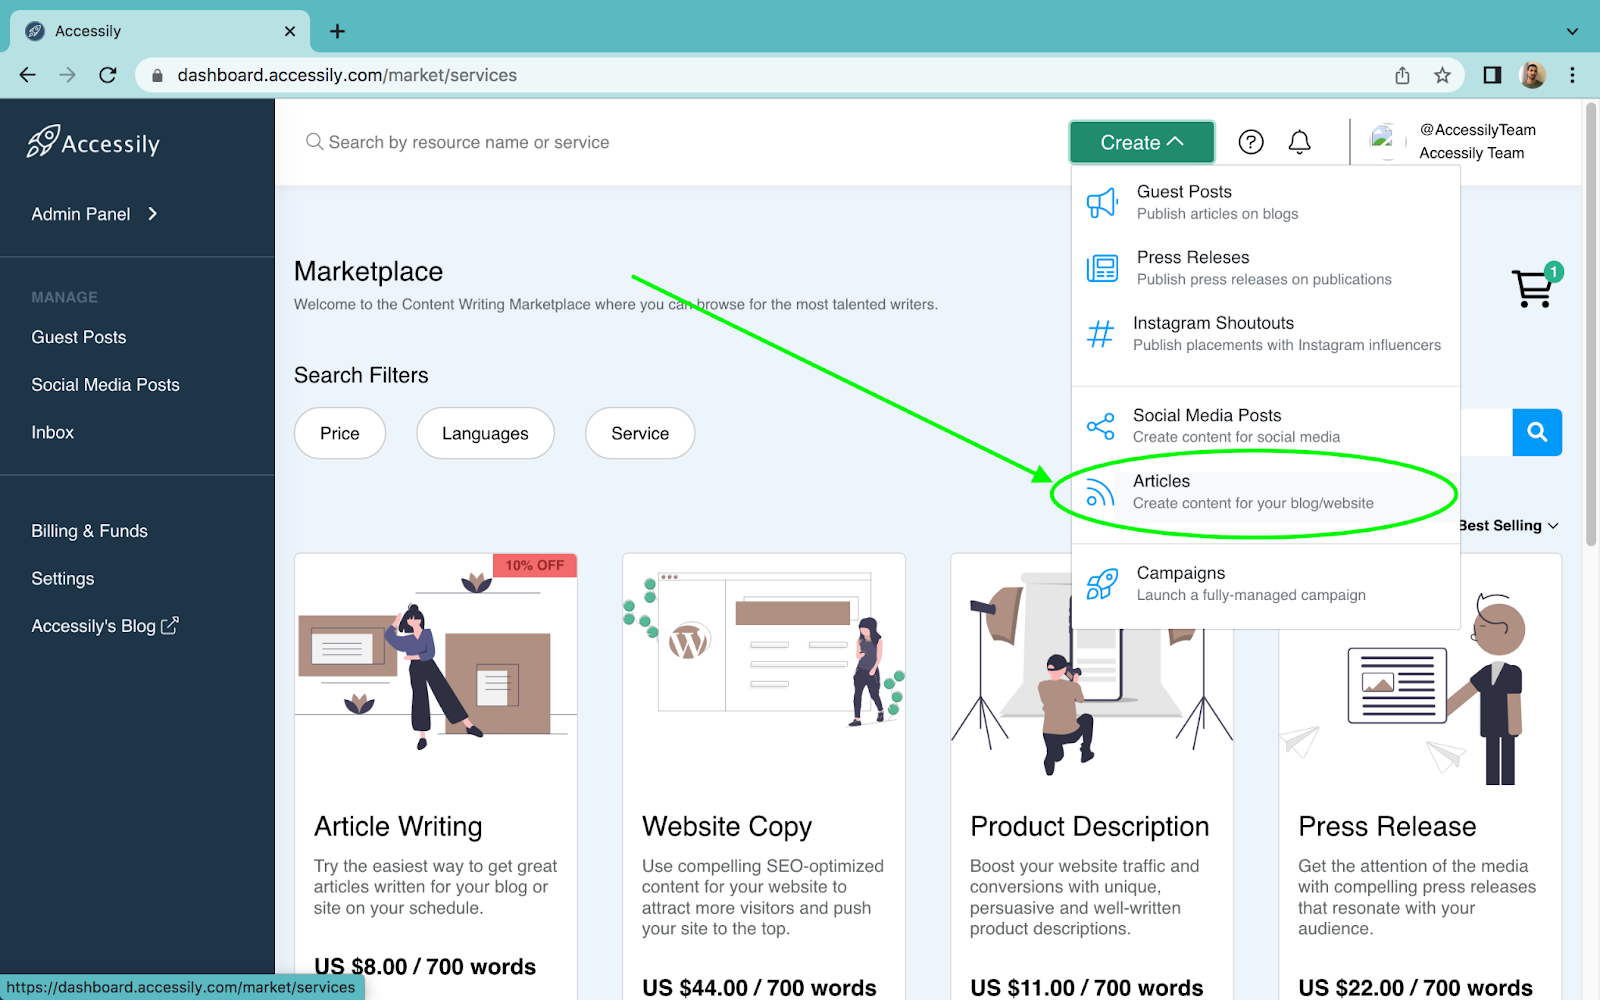This screenshot has width=1600, height=1000.
Task: Open the Product Description card title
Action: click(x=1090, y=827)
